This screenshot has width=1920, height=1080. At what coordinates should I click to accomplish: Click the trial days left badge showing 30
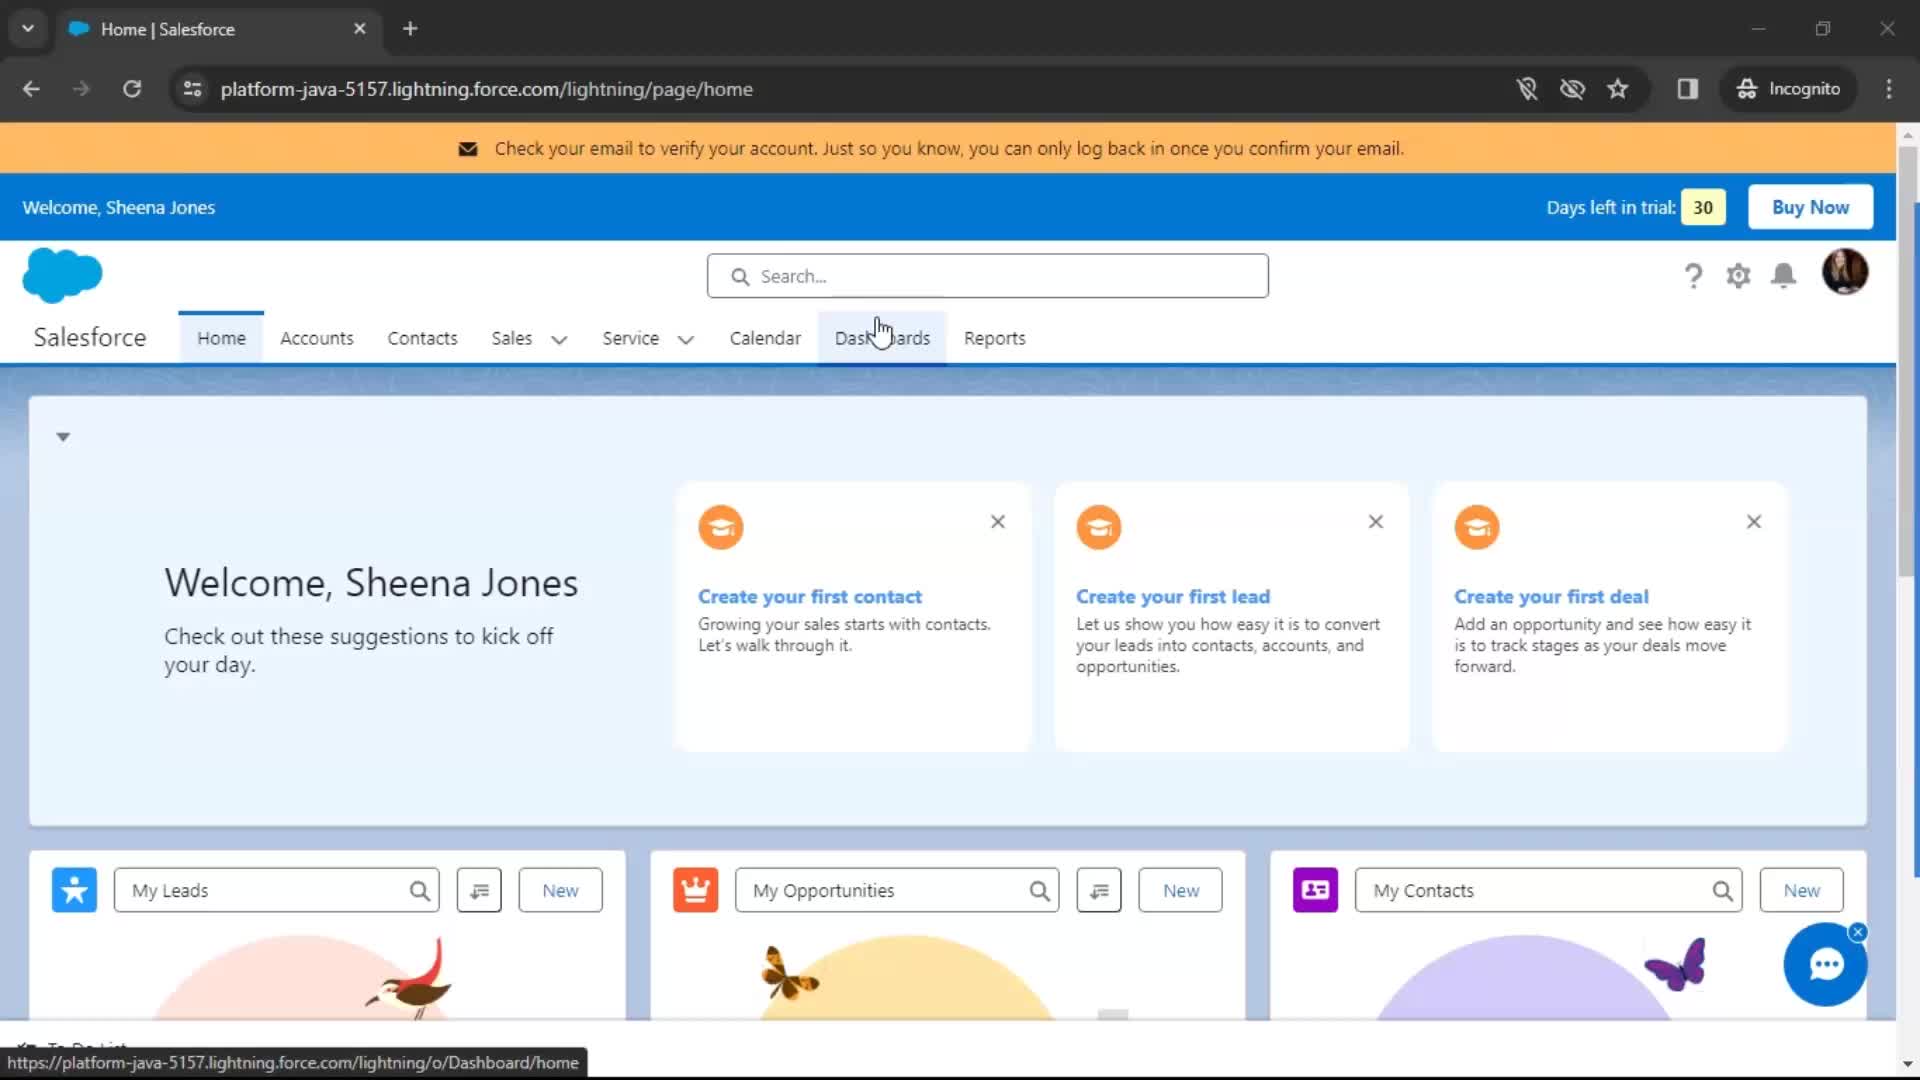(1703, 207)
